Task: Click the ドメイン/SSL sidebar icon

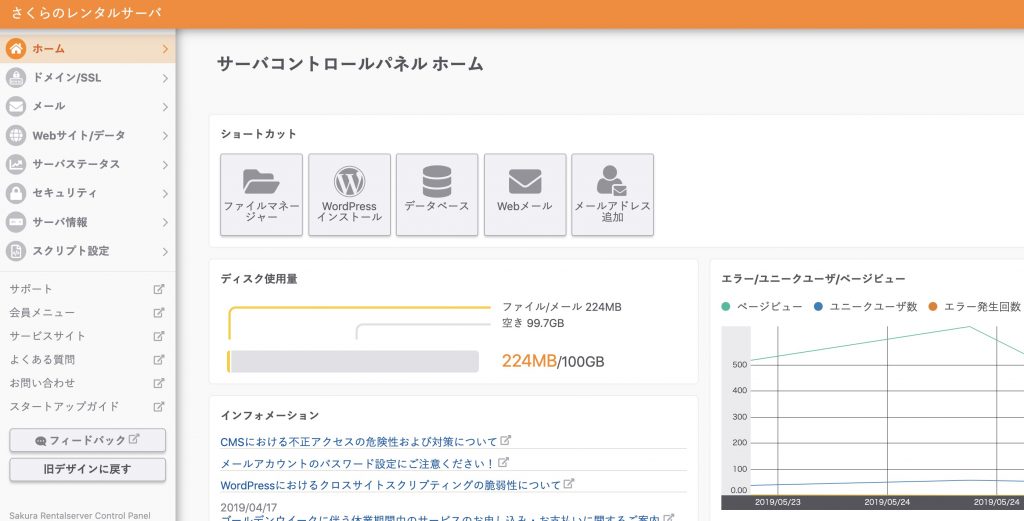Action: 16,77
